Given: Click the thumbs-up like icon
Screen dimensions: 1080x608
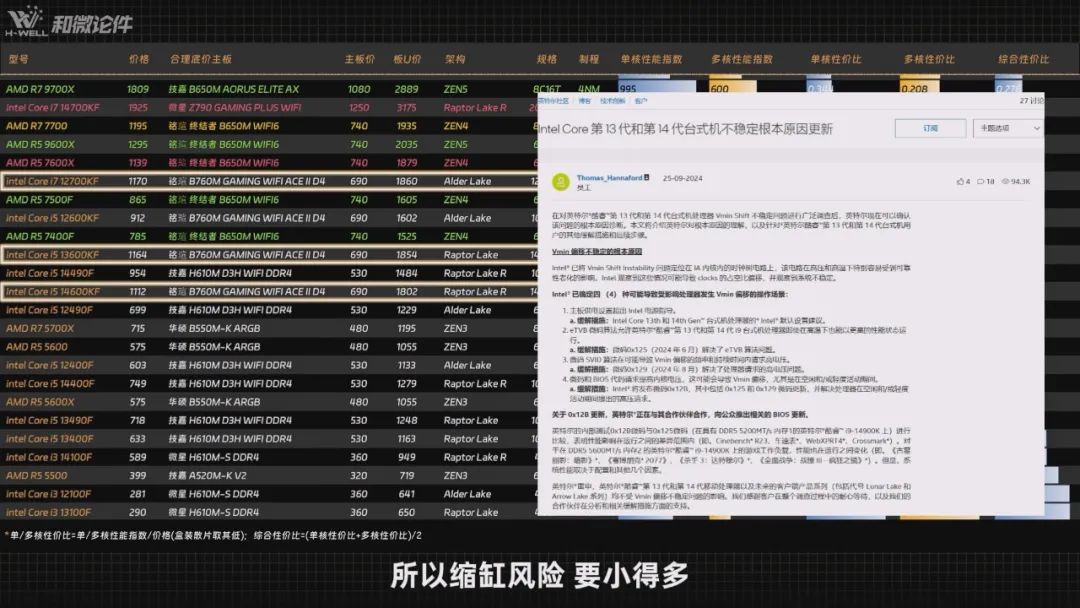Looking at the screenshot, I should 960,182.
